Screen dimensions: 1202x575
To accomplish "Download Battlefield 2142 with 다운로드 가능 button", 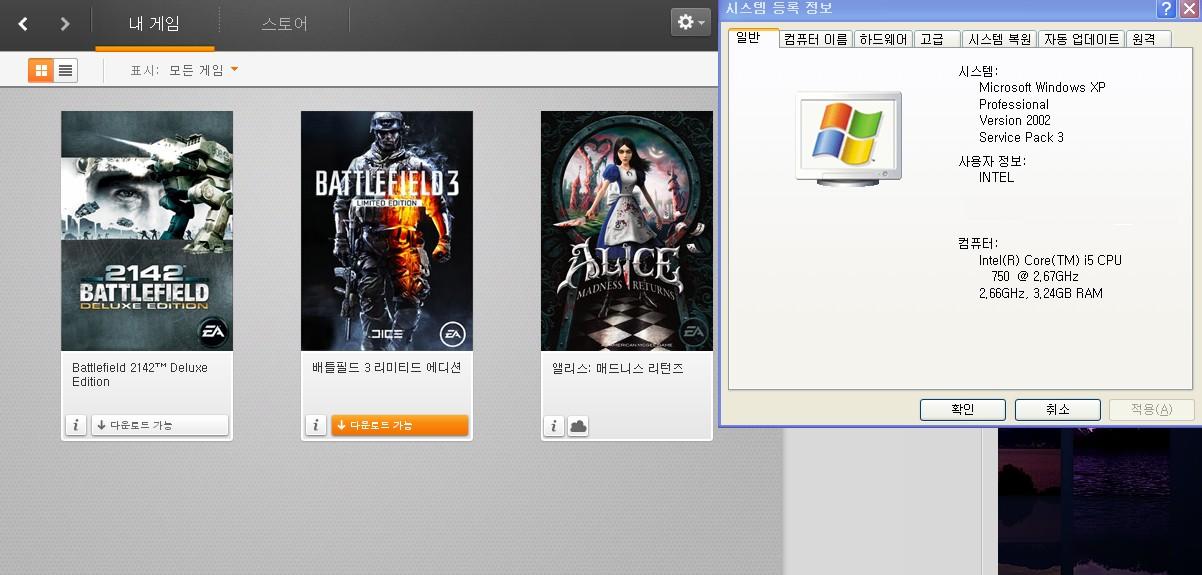I will click(160, 425).
